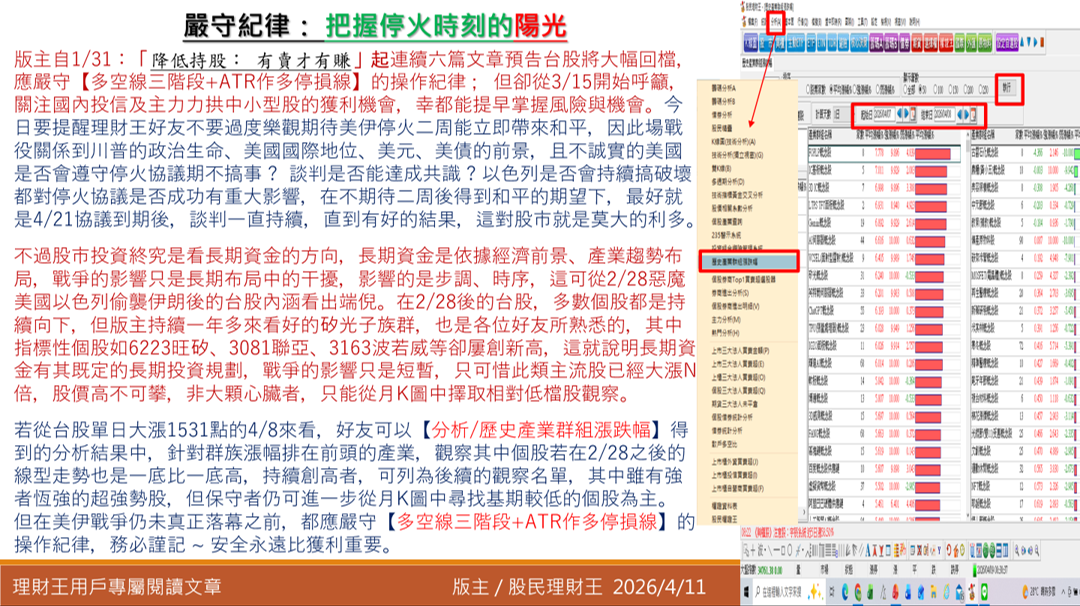Open the purple 籌碼B toolbar button
Screen dimensions: 1080x606
(x=891, y=43)
